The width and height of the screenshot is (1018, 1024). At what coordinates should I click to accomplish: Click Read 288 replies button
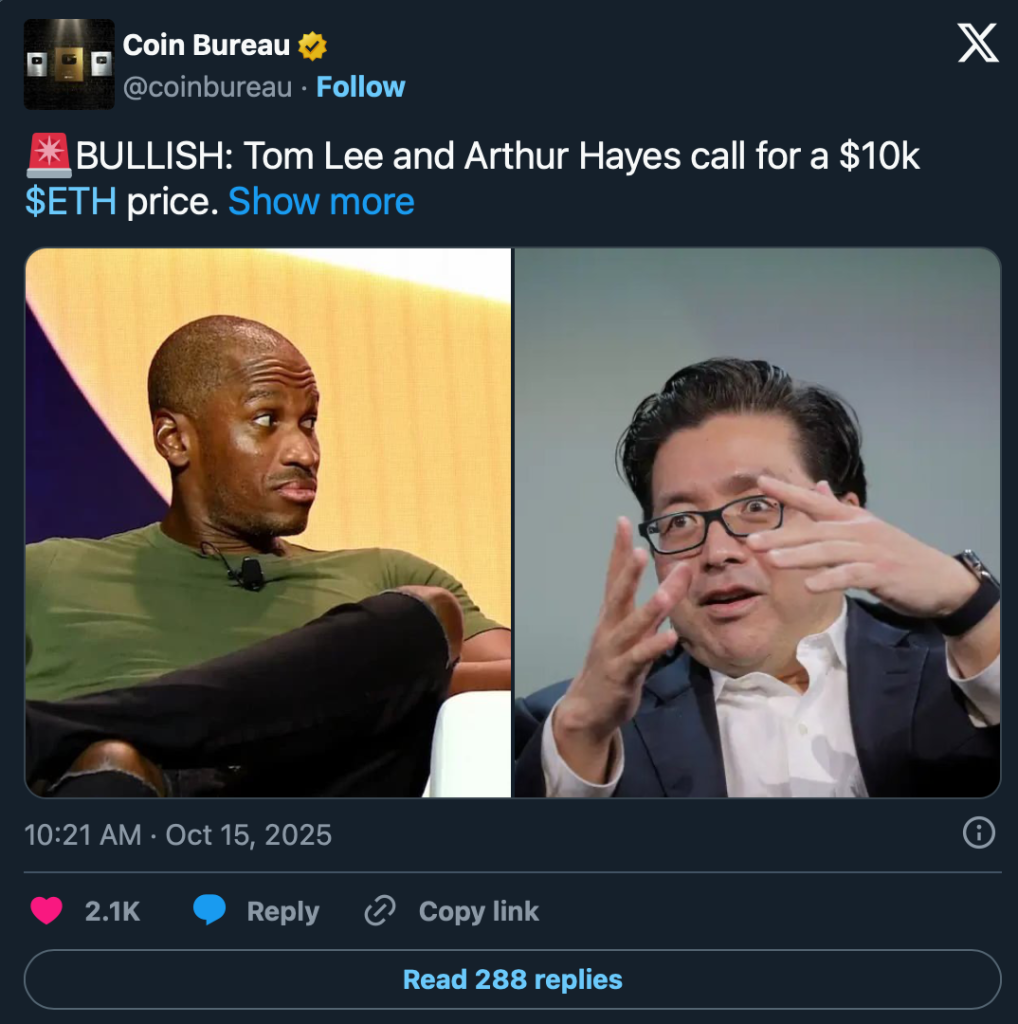(x=513, y=979)
